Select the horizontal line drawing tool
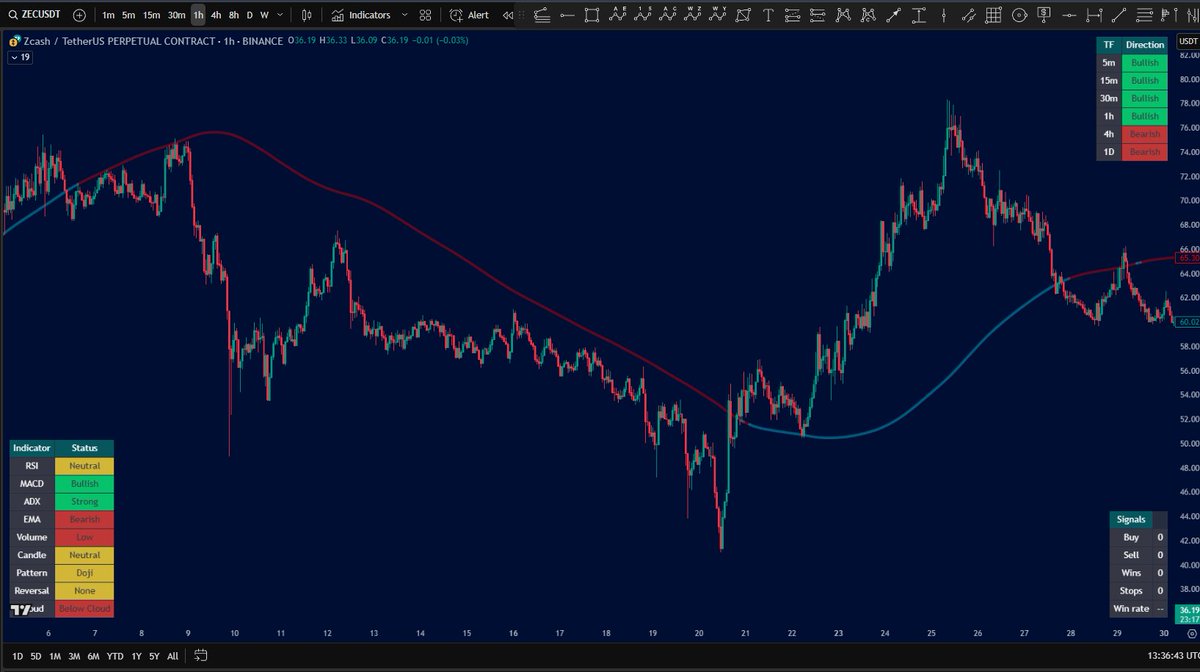Viewport: 1200px width, 672px height. (566, 15)
